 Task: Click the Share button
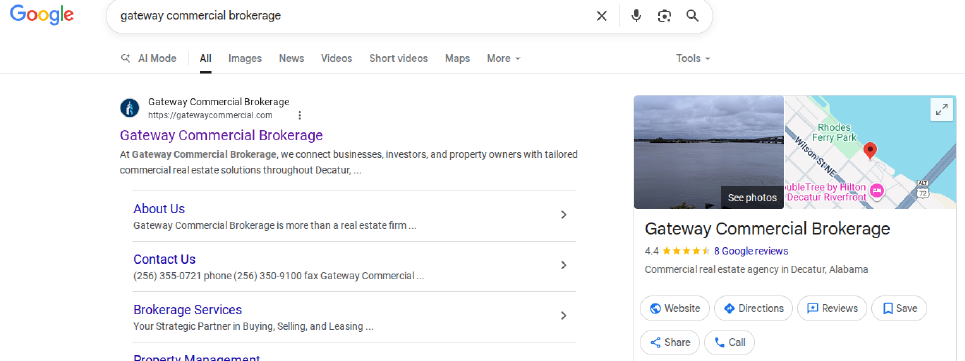pos(670,343)
